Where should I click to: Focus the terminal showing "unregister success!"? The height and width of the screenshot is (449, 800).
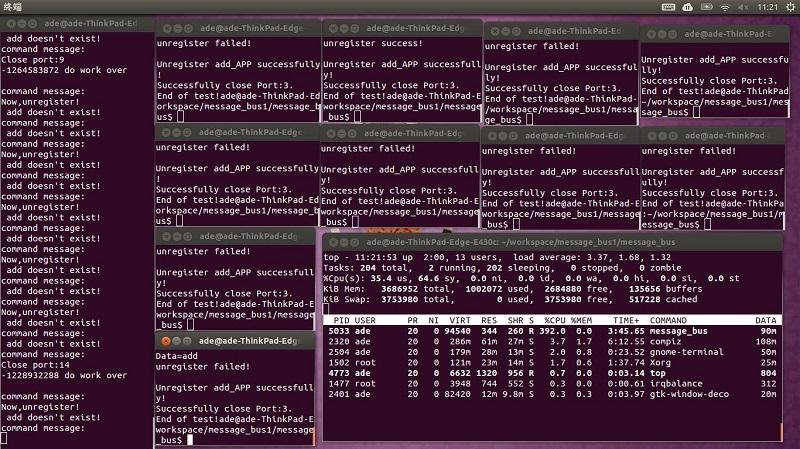pos(400,80)
